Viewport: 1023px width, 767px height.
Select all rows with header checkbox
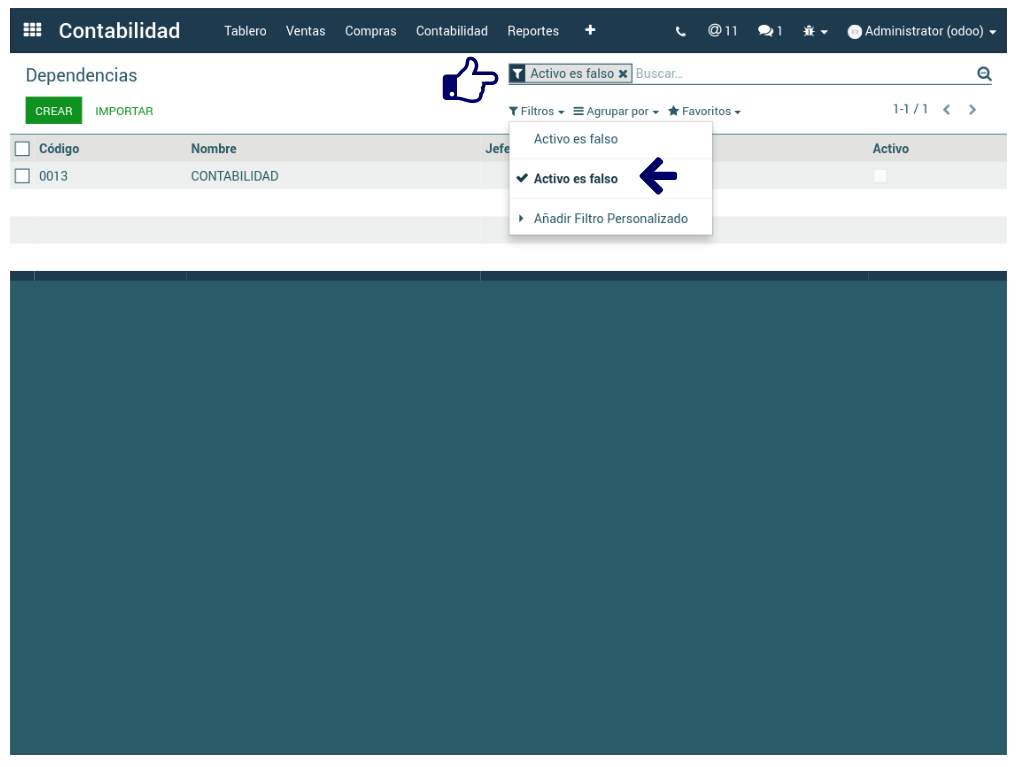[22, 149]
